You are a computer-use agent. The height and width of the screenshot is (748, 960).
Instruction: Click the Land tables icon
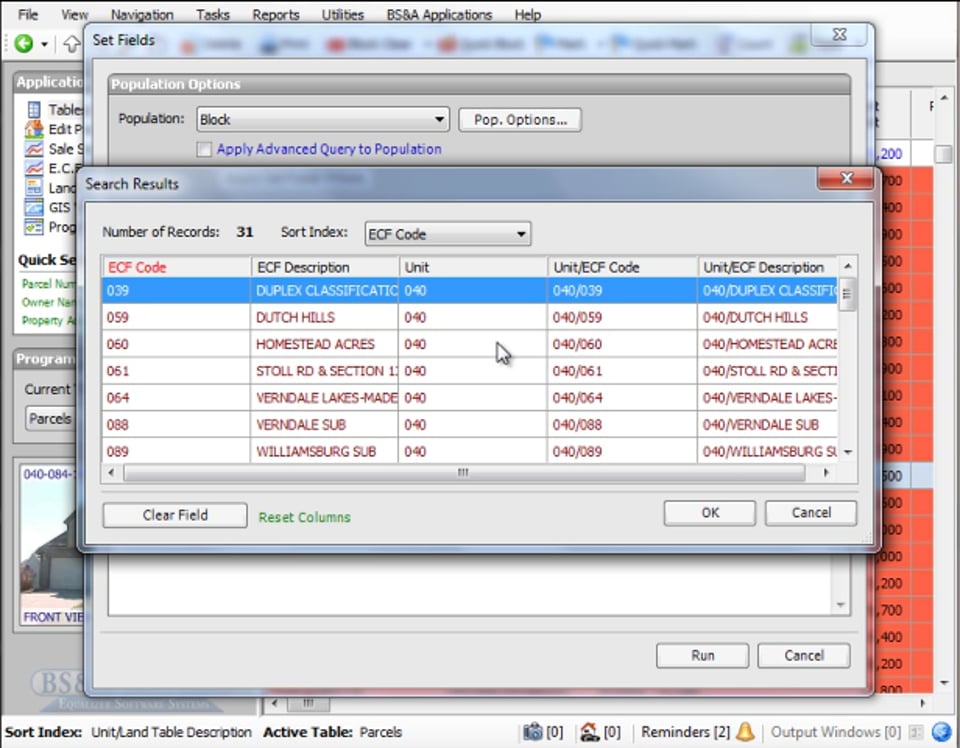(x=34, y=188)
